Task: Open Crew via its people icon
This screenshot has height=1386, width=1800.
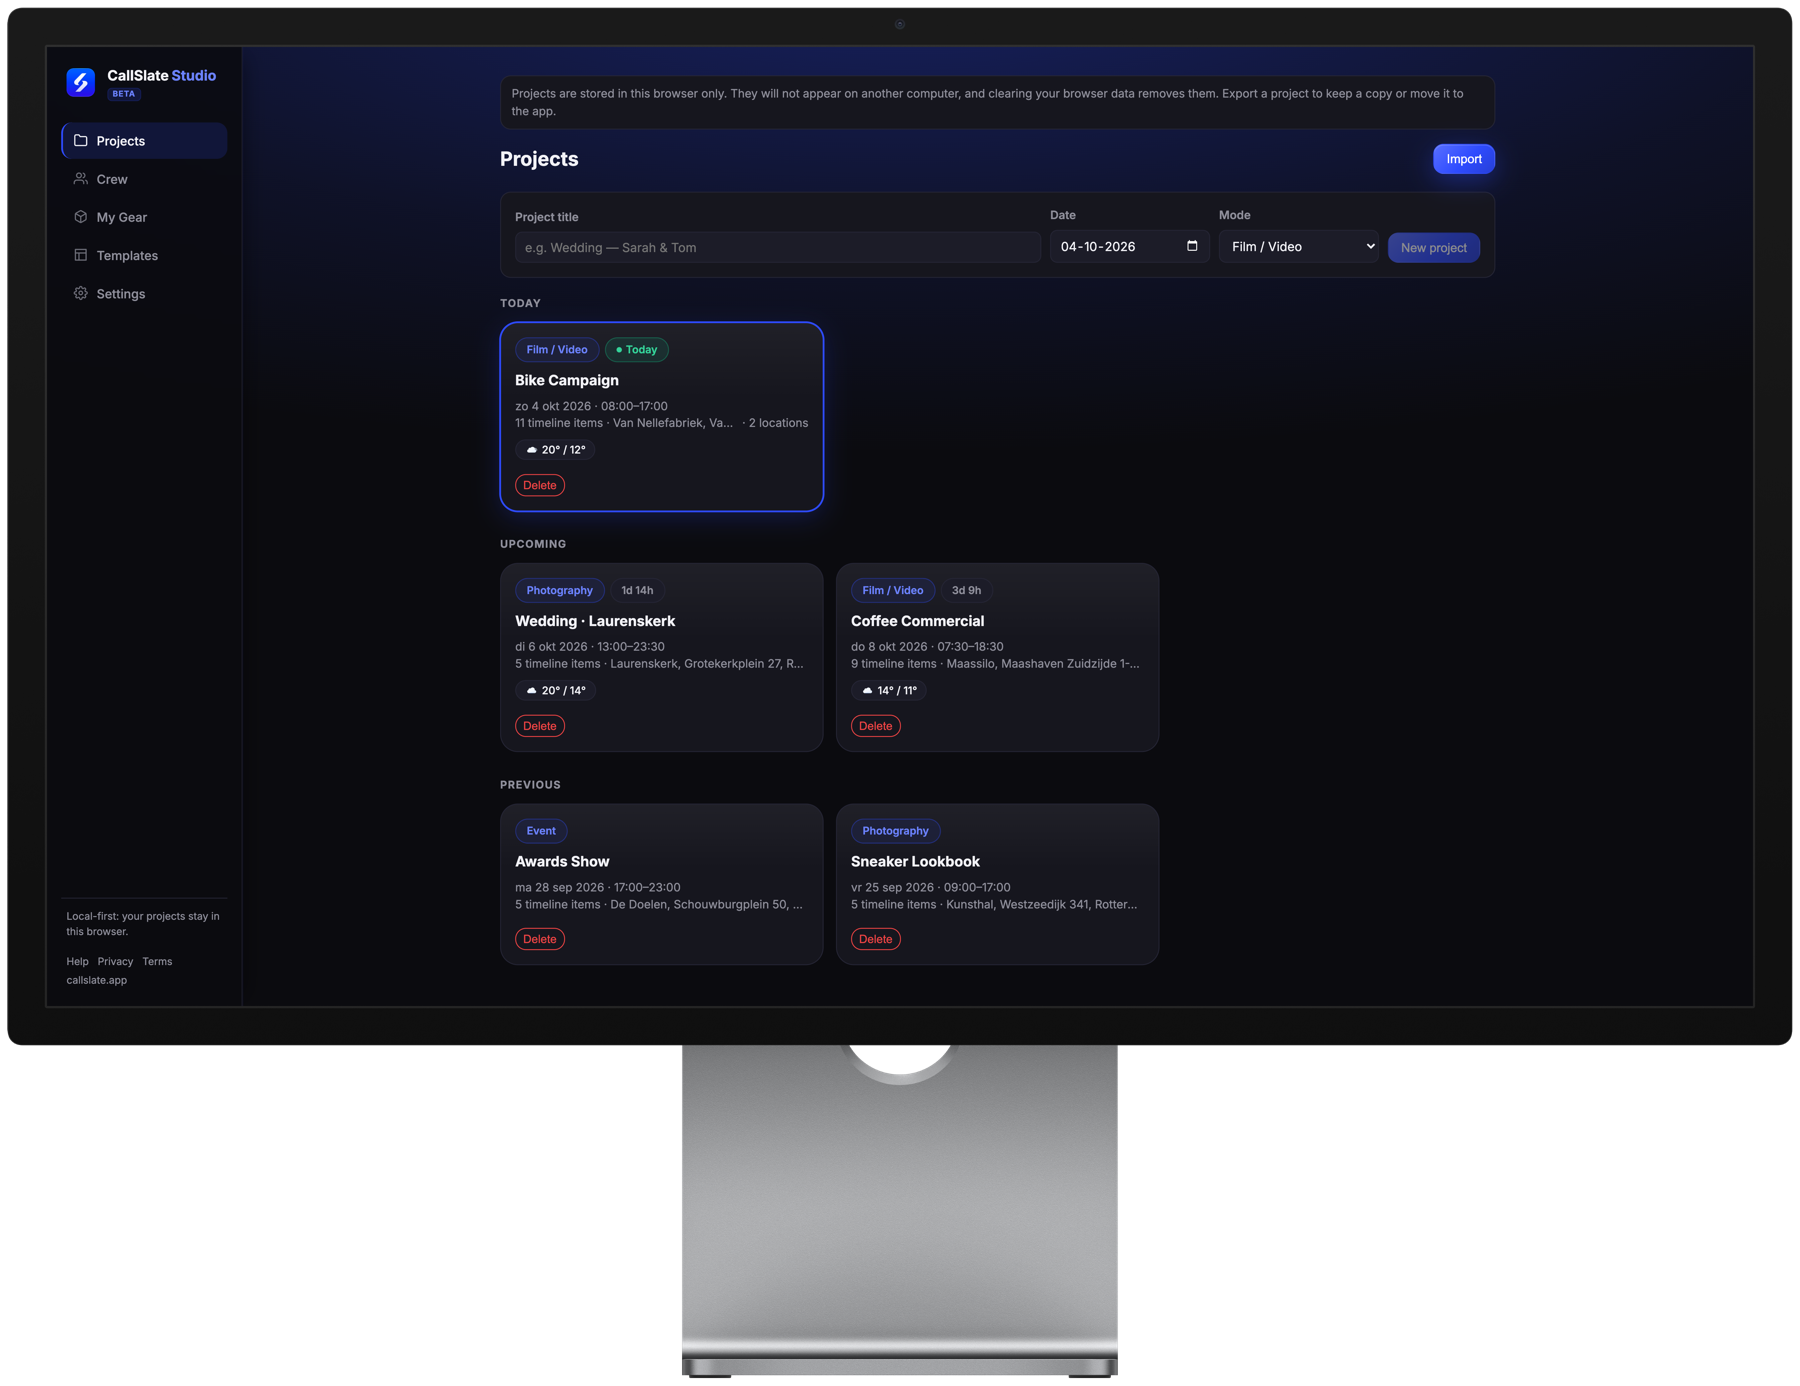Action: click(x=81, y=179)
